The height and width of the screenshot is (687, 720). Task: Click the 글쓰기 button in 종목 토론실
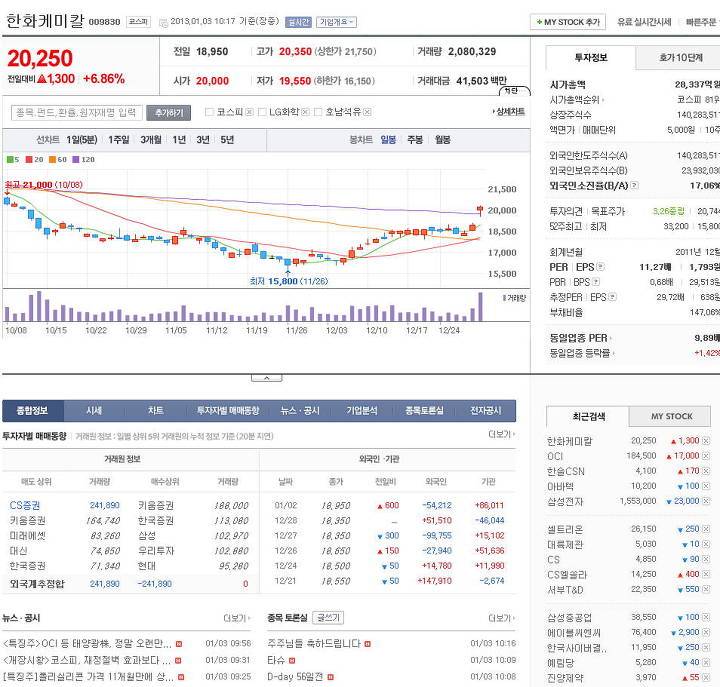[328, 618]
